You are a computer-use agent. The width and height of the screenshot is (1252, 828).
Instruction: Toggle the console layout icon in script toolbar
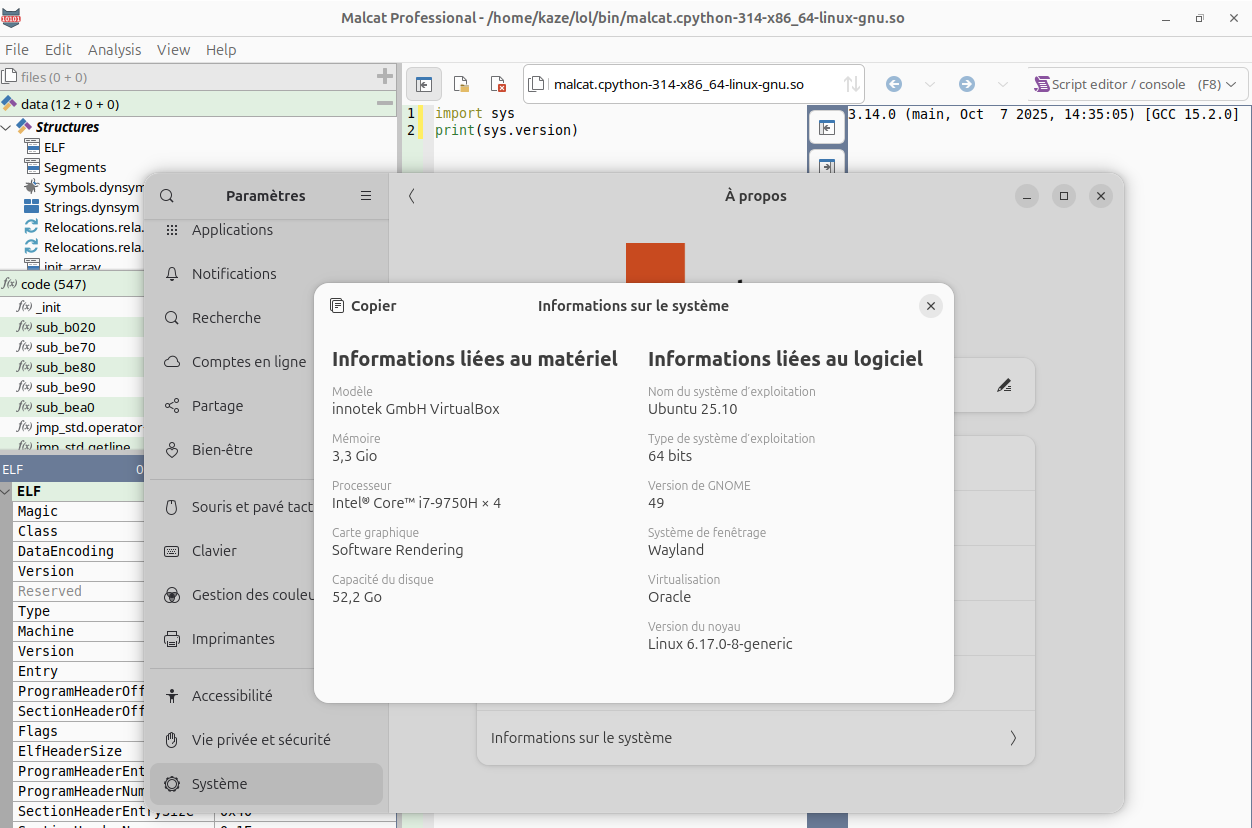coord(424,84)
